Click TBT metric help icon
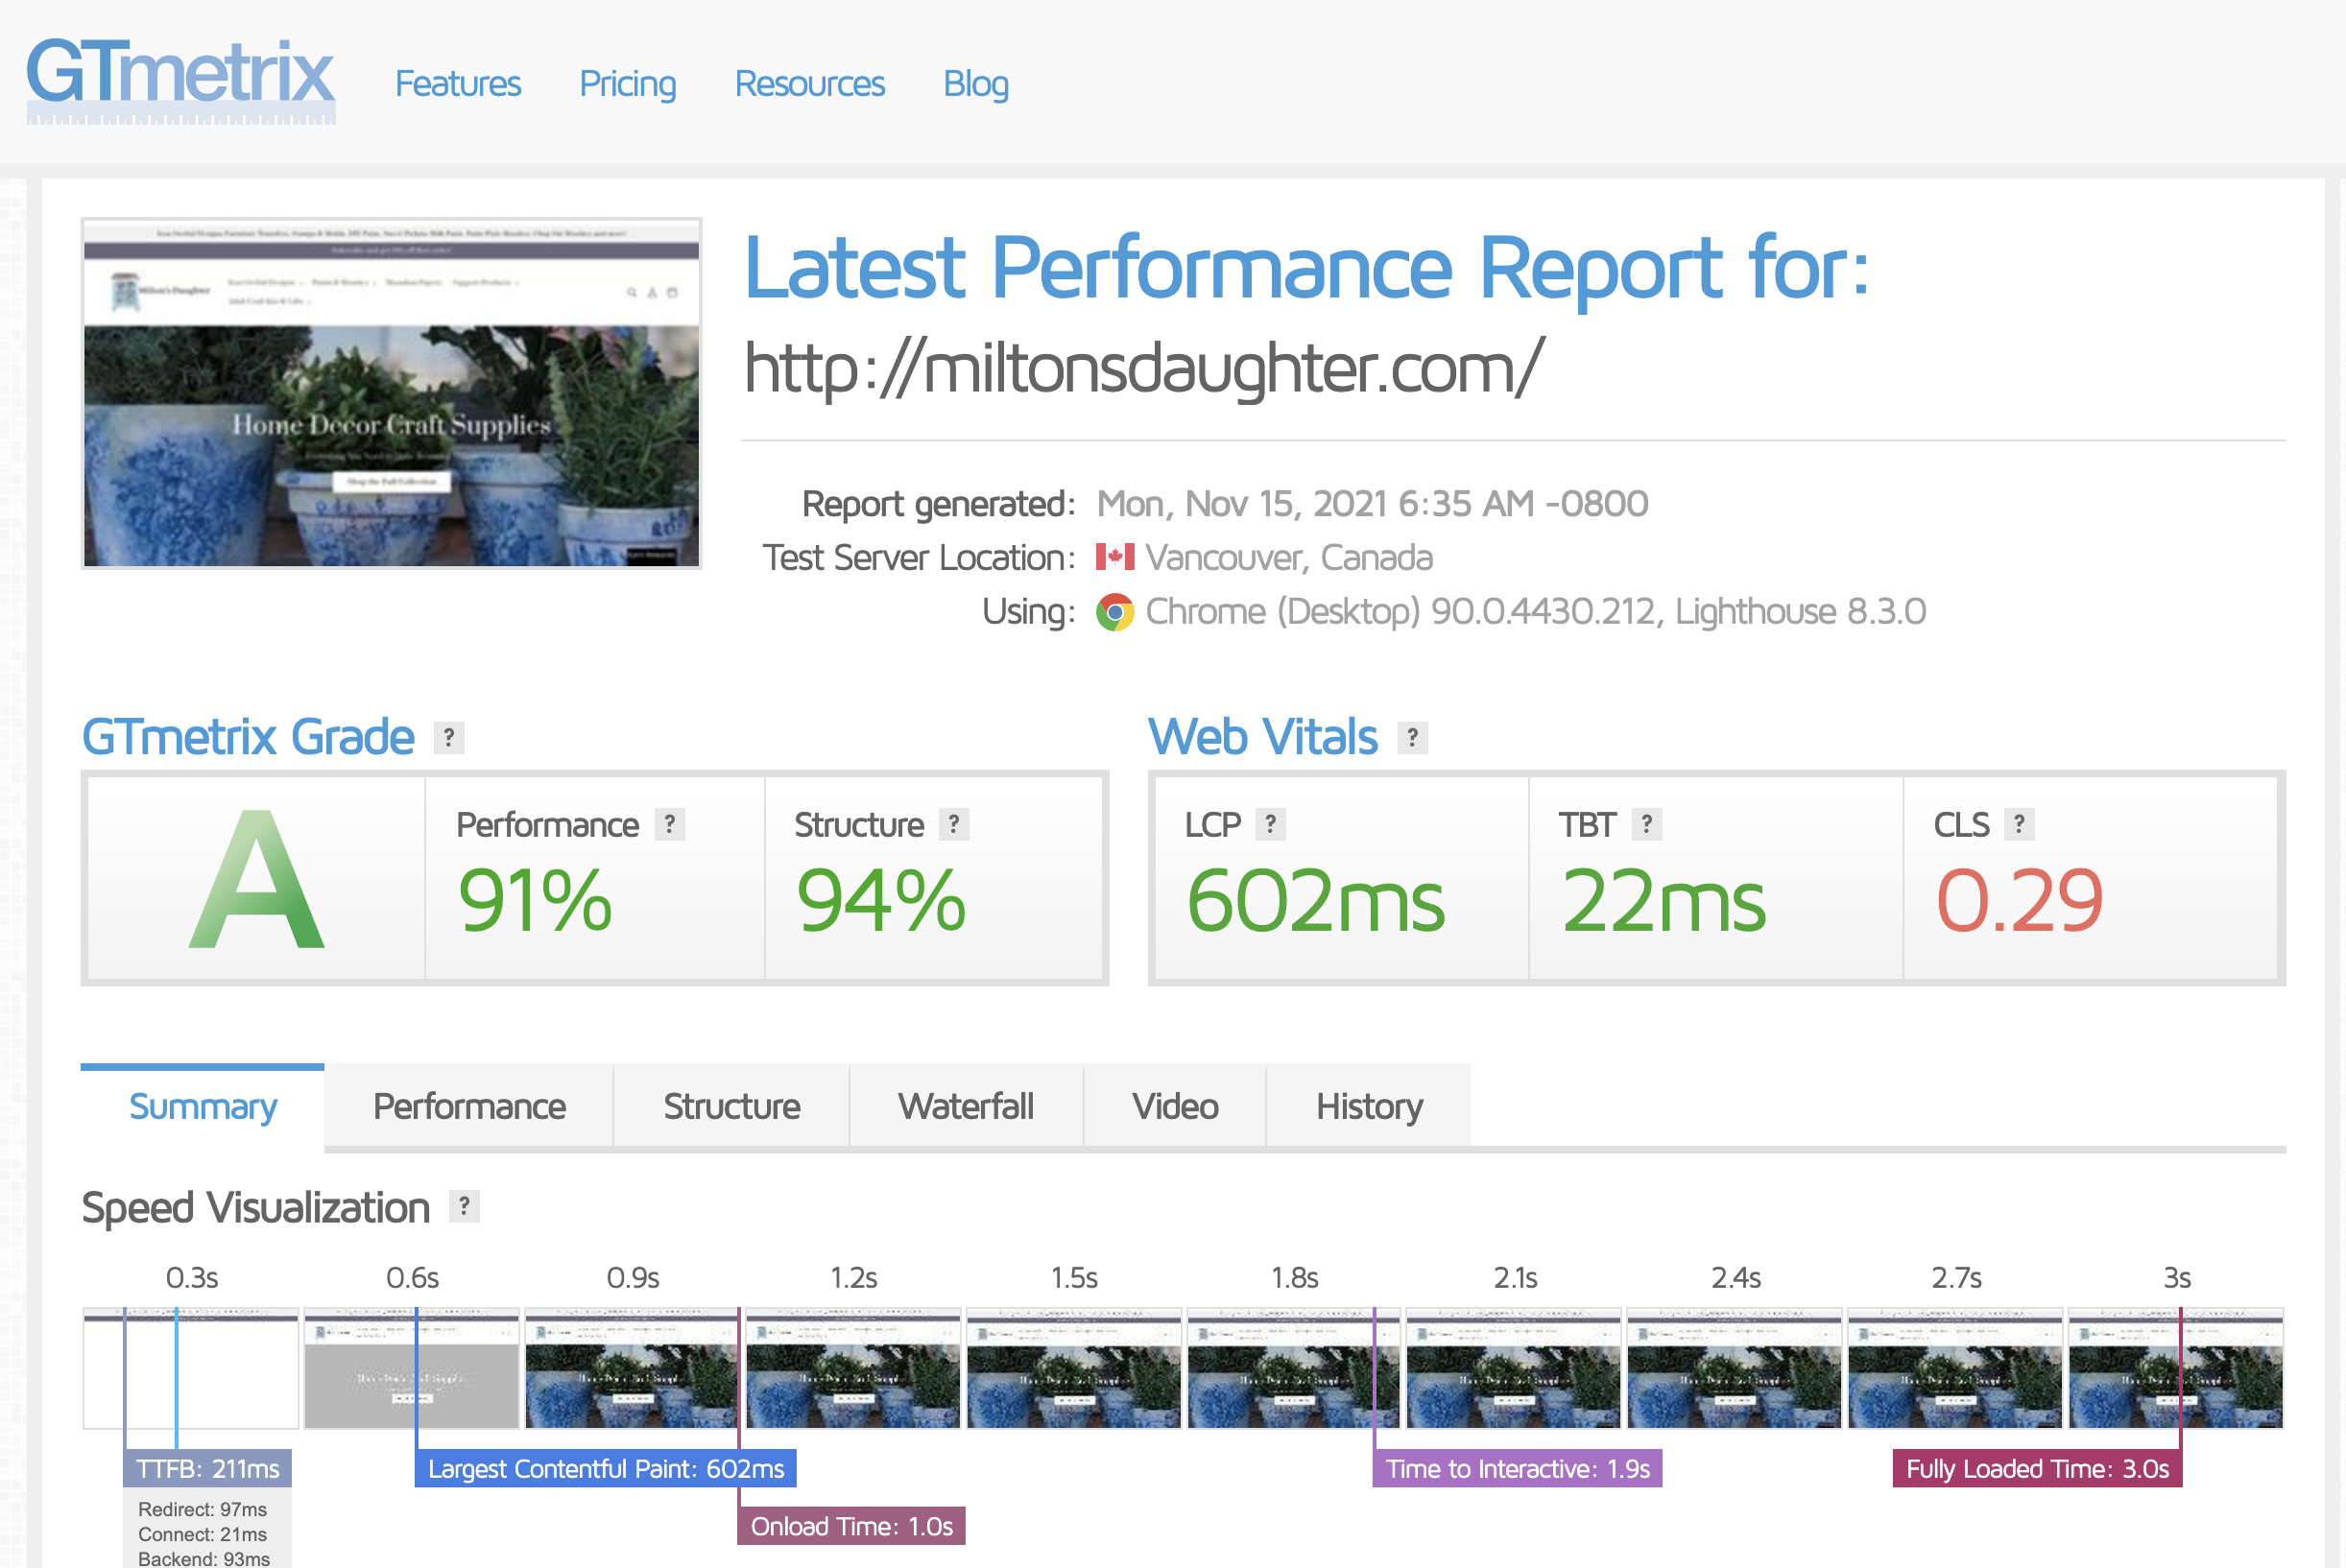The height and width of the screenshot is (1568, 2346). pyautogui.click(x=1646, y=825)
